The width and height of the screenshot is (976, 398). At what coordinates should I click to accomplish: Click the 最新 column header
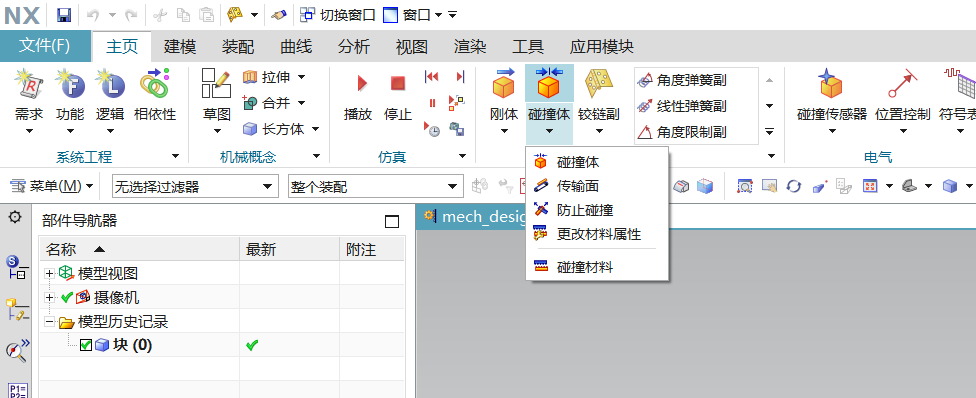289,250
